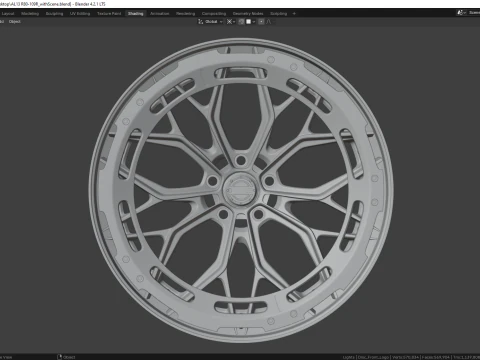Add a new workspace with plus icon
This screenshot has width=480, height=360.
pyautogui.click(x=294, y=14)
